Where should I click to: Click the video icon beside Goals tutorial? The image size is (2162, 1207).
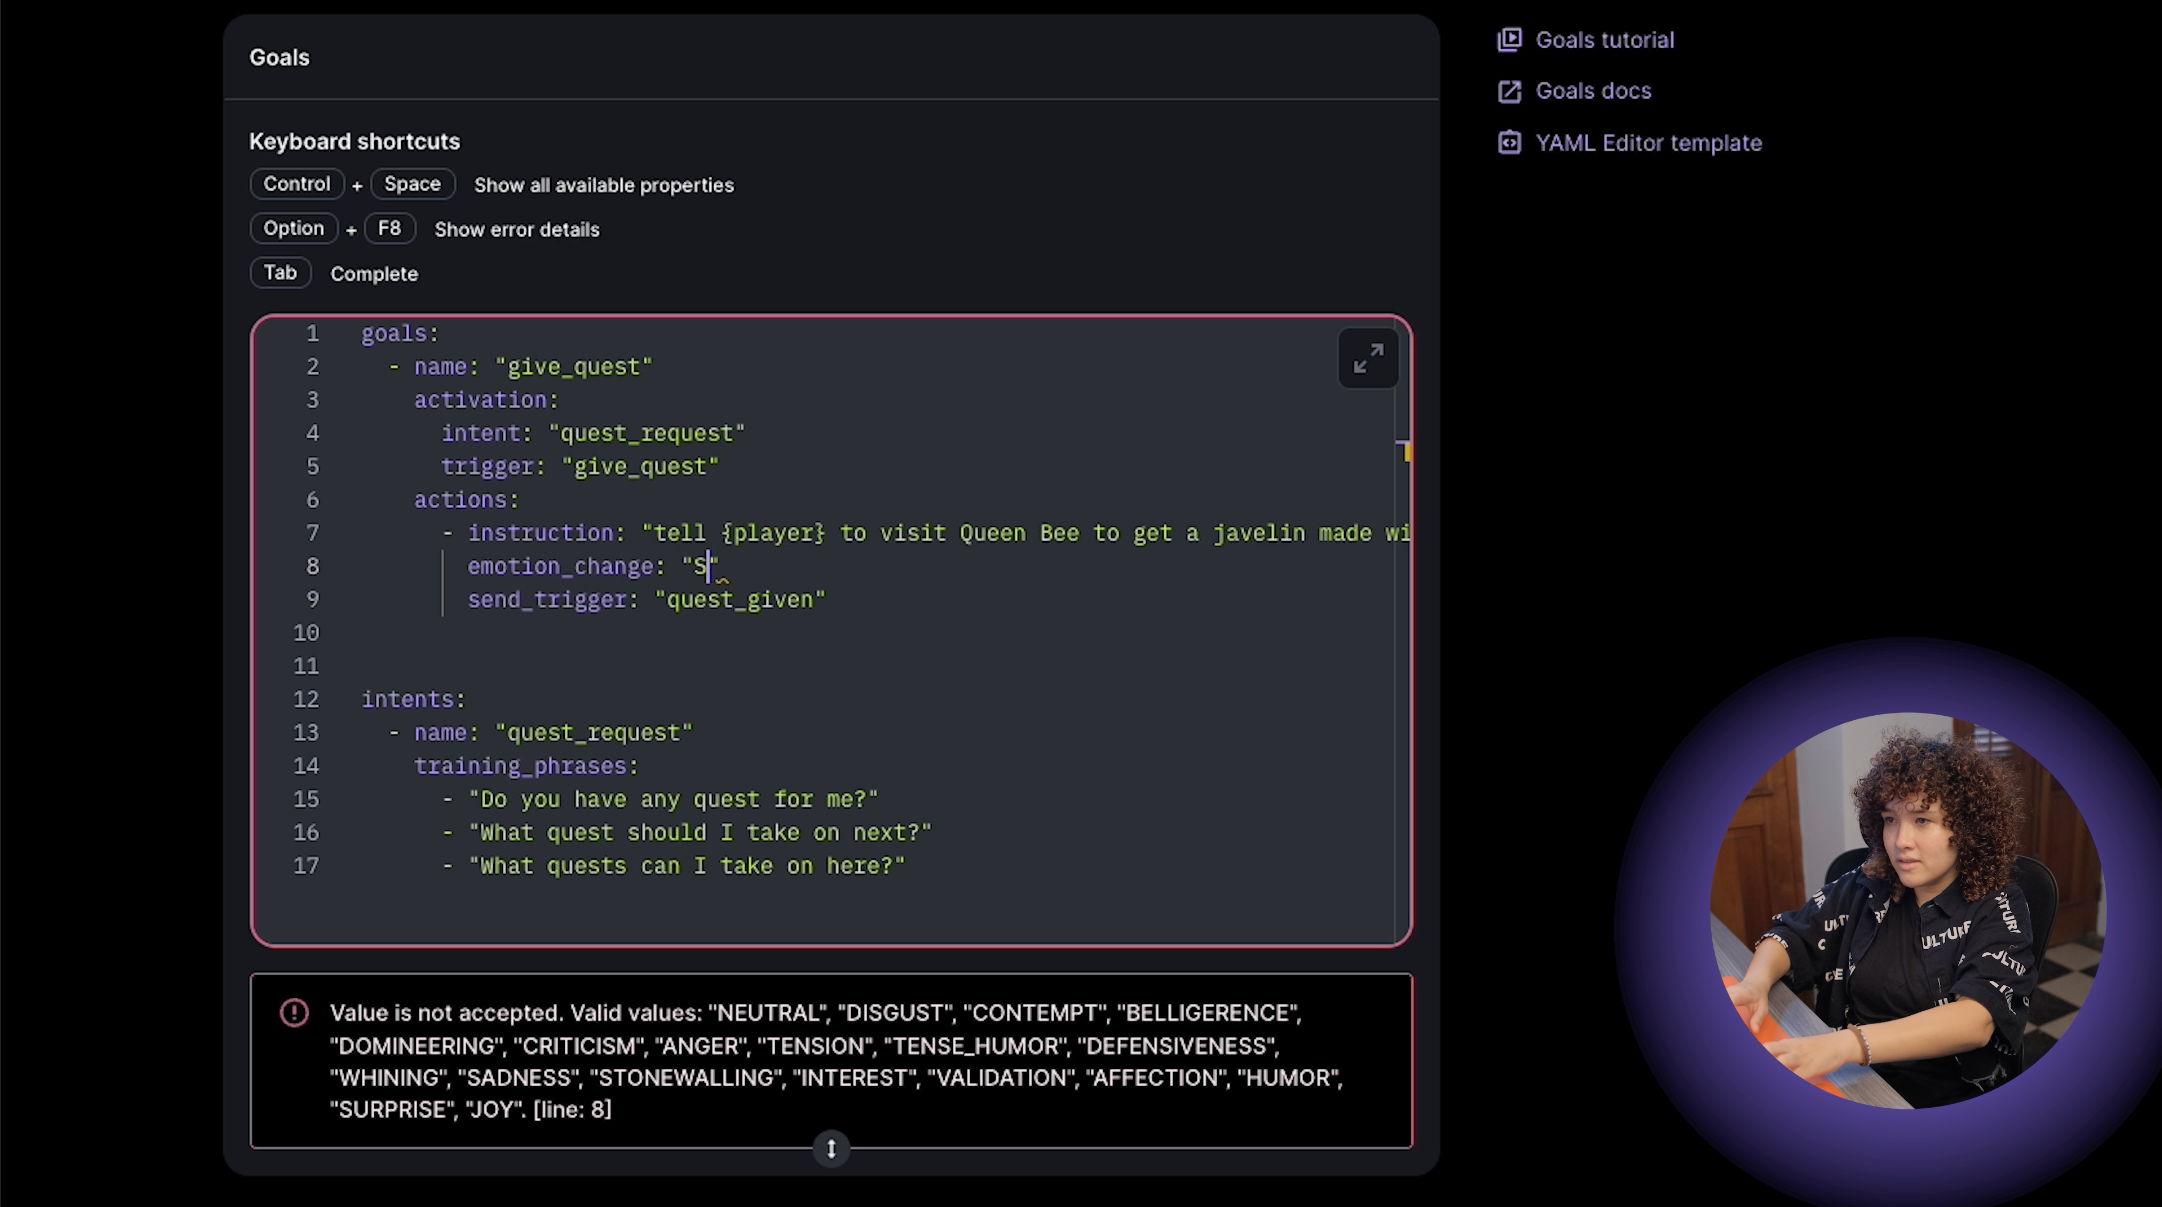tap(1508, 40)
